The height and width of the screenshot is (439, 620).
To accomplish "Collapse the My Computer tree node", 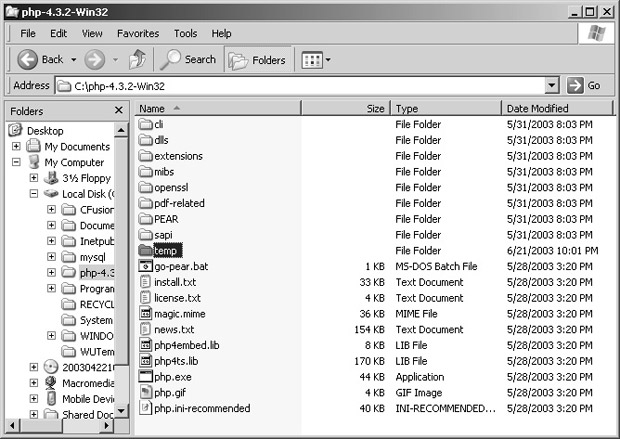I will pyautogui.click(x=16, y=162).
